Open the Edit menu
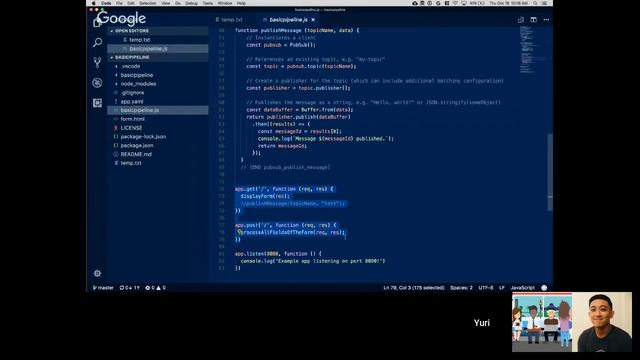640x360 pixels. pos(131,3)
